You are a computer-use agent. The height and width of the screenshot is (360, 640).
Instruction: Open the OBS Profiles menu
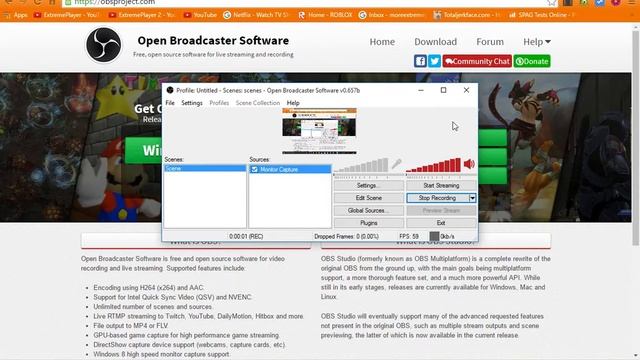point(219,103)
